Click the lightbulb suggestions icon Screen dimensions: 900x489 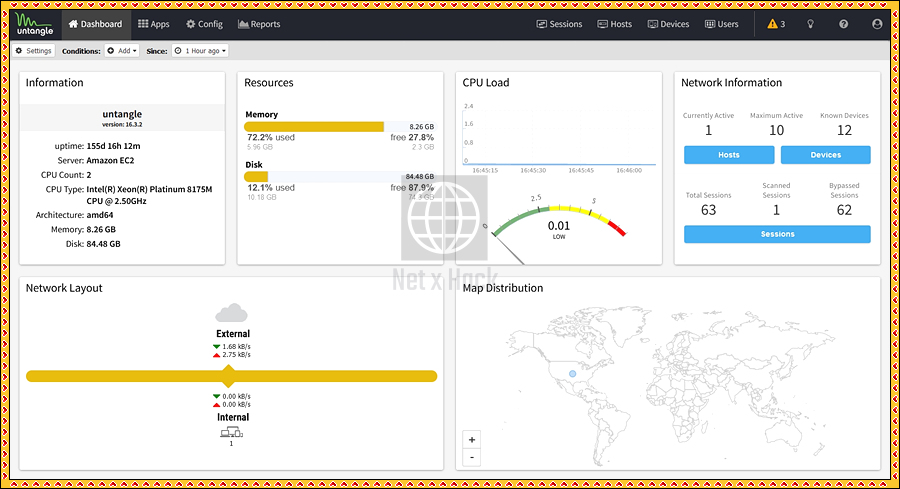click(x=810, y=24)
